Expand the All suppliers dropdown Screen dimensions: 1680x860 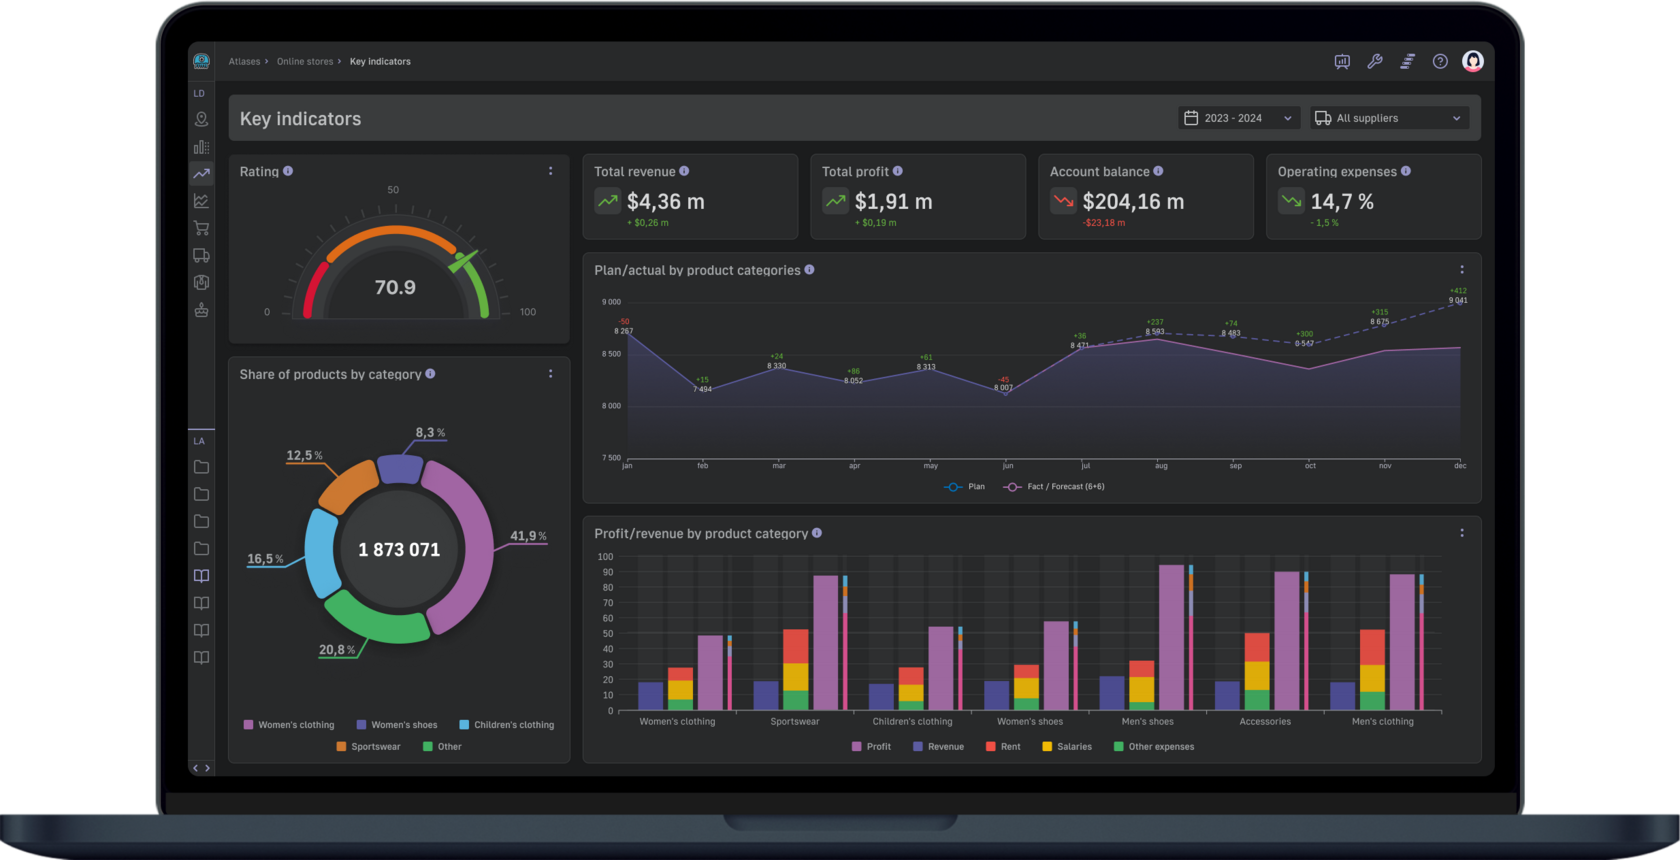(1390, 118)
